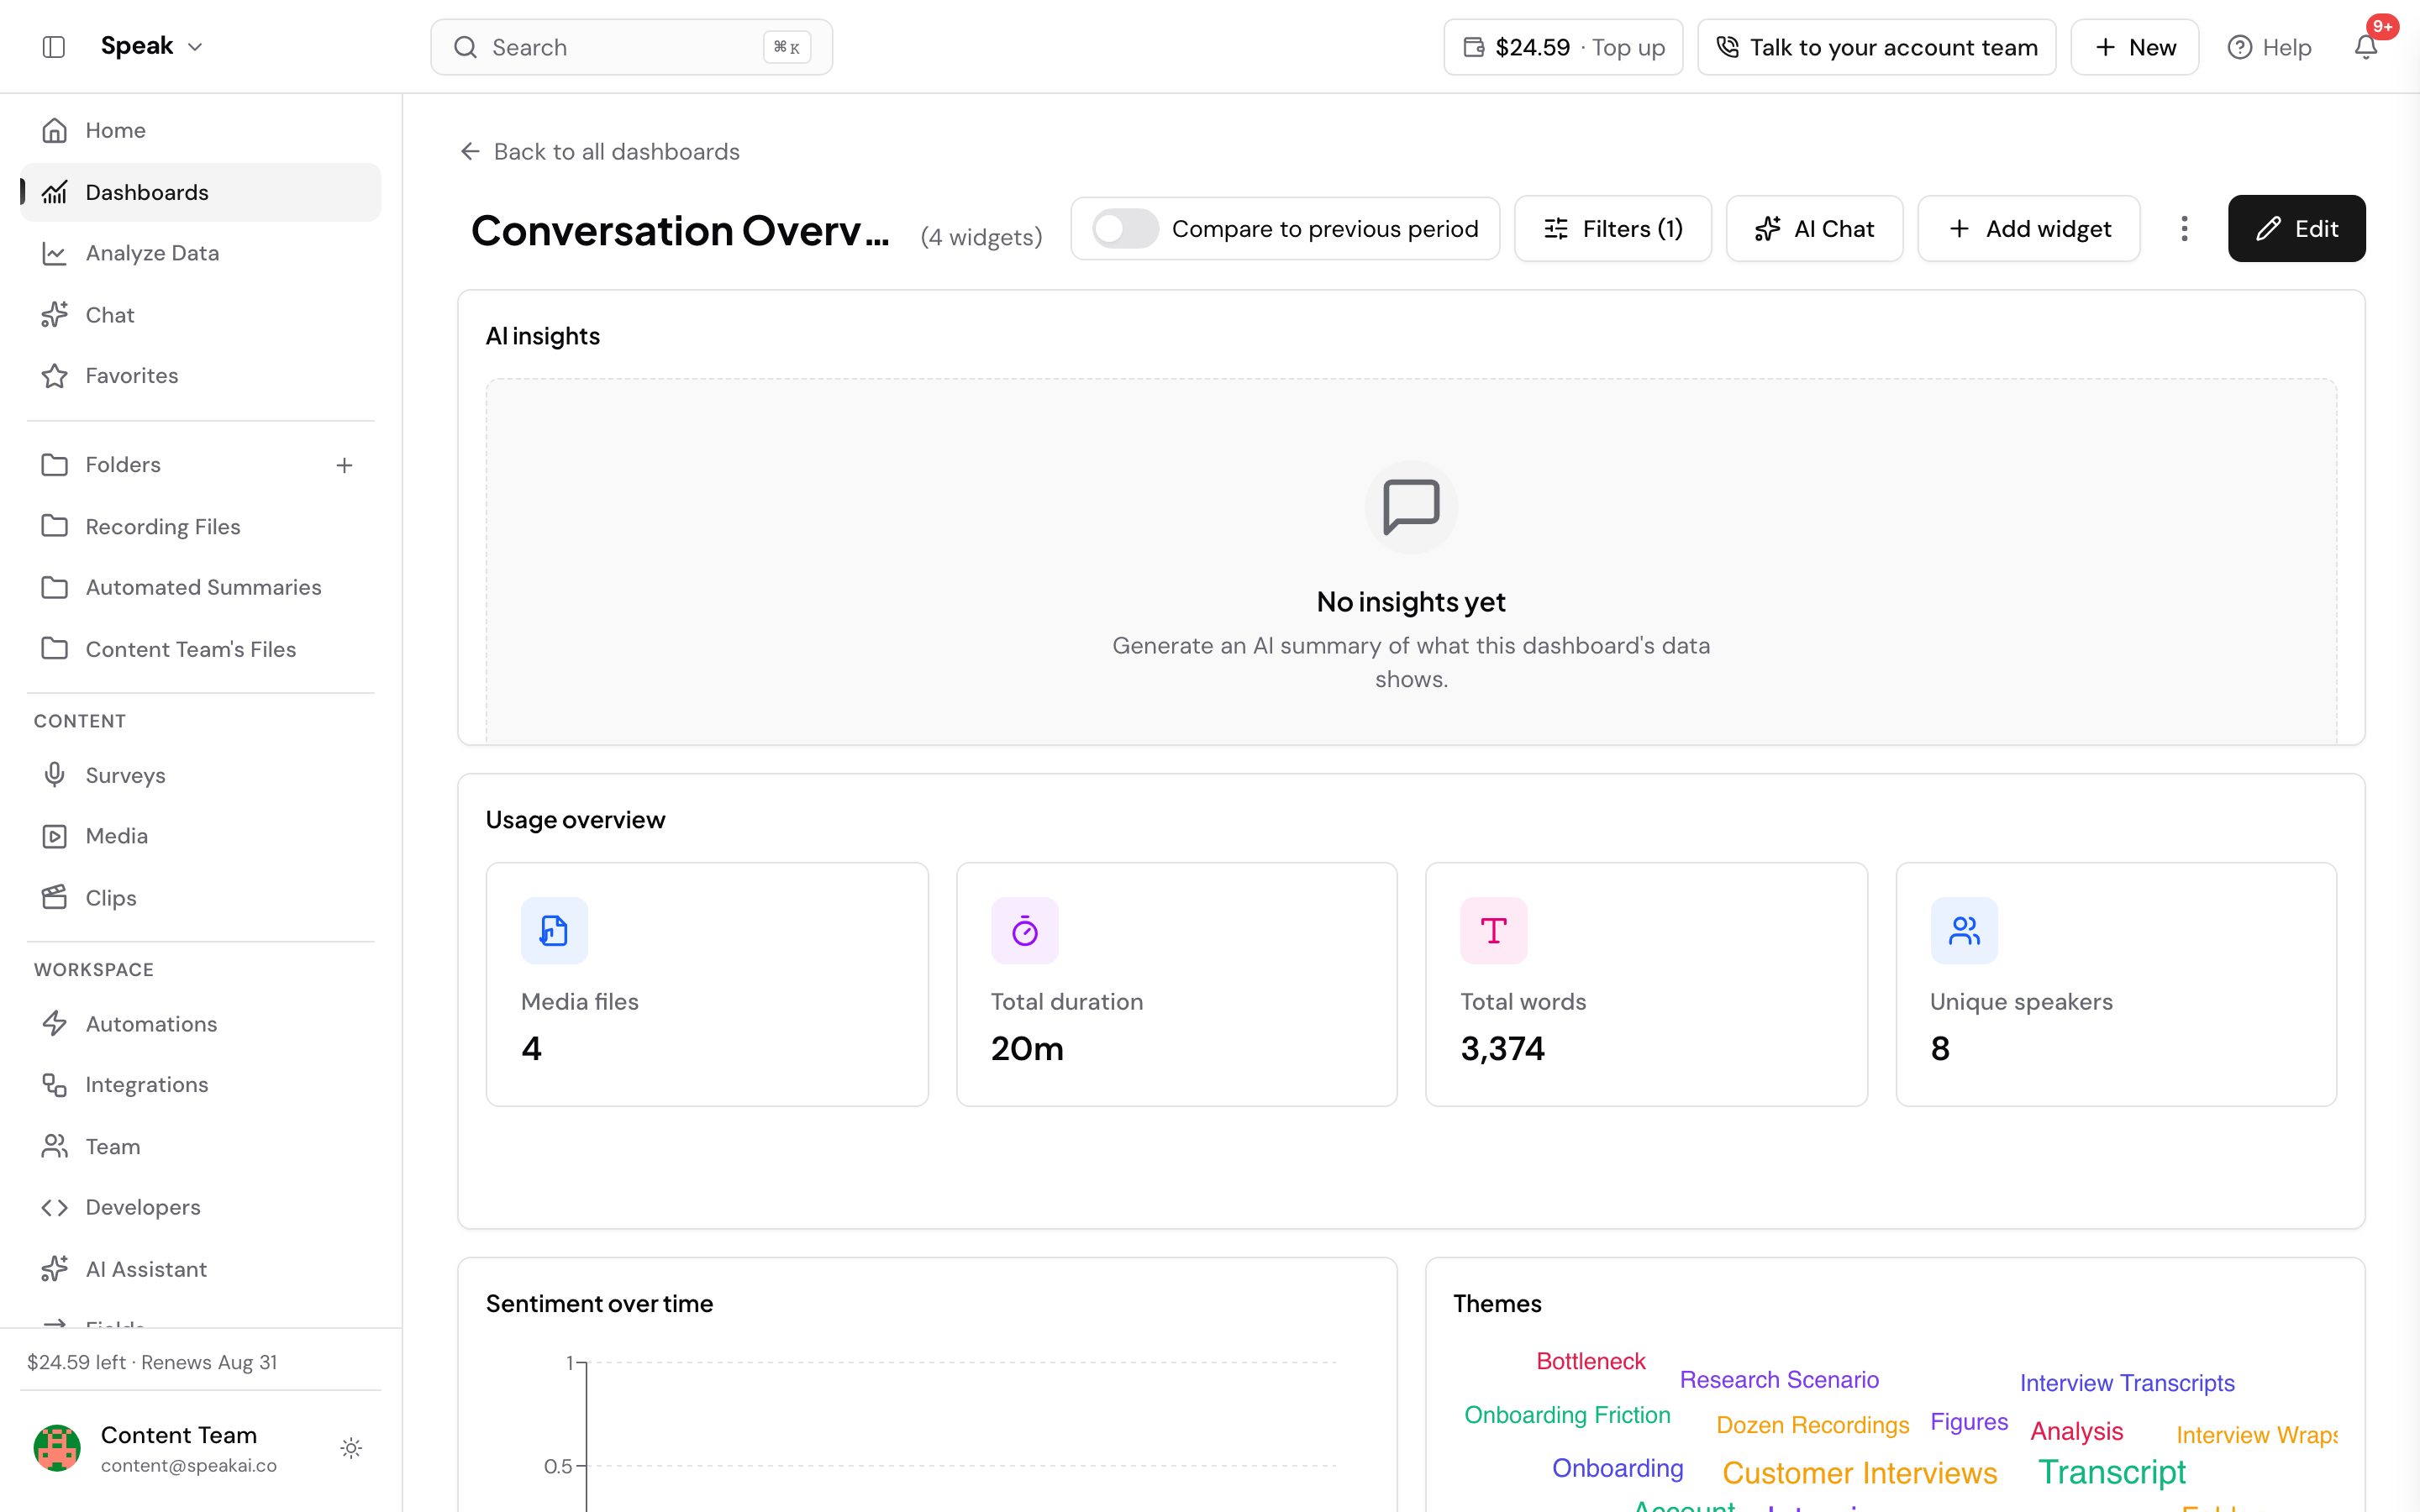This screenshot has width=2420, height=1512.
Task: Open Team in the sidebar
Action: [200, 1146]
